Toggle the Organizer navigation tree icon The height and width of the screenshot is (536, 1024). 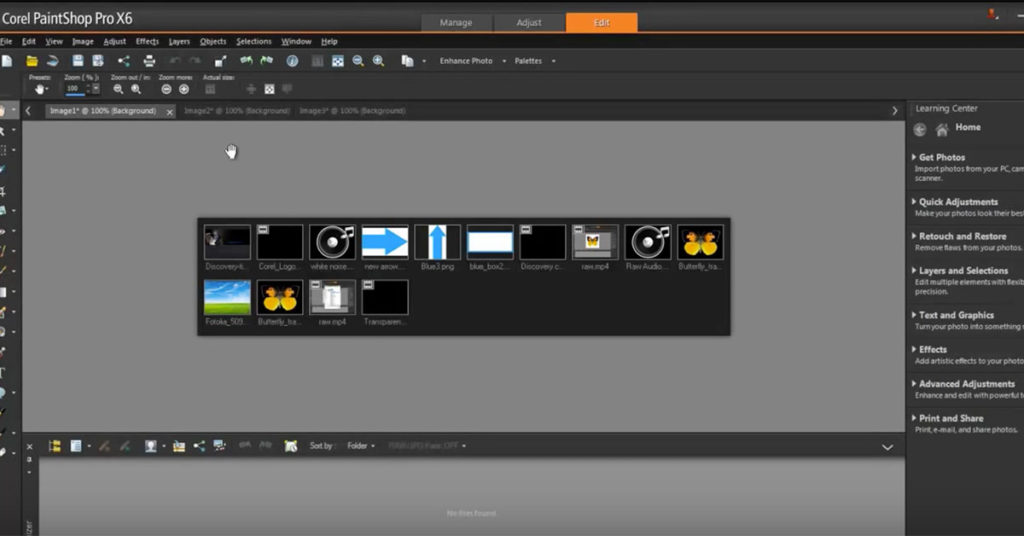[x=55, y=446]
